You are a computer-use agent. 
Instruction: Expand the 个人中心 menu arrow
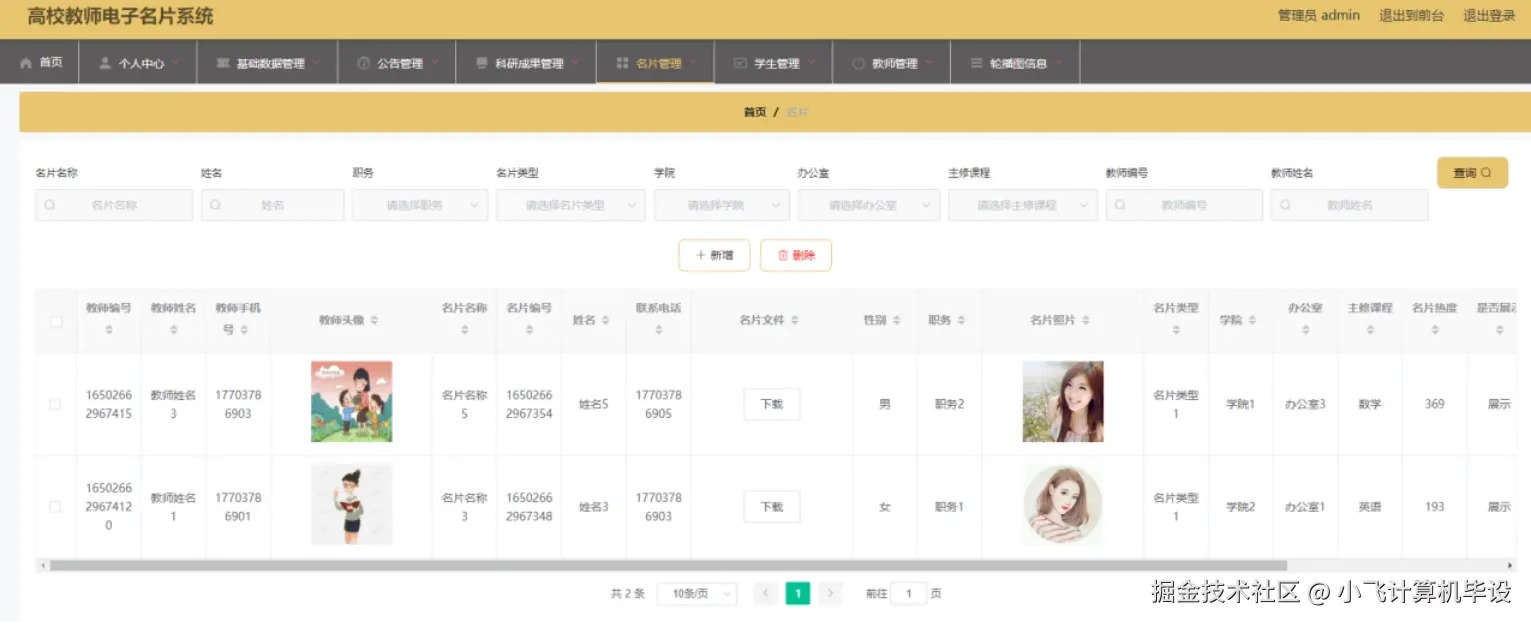tap(176, 63)
